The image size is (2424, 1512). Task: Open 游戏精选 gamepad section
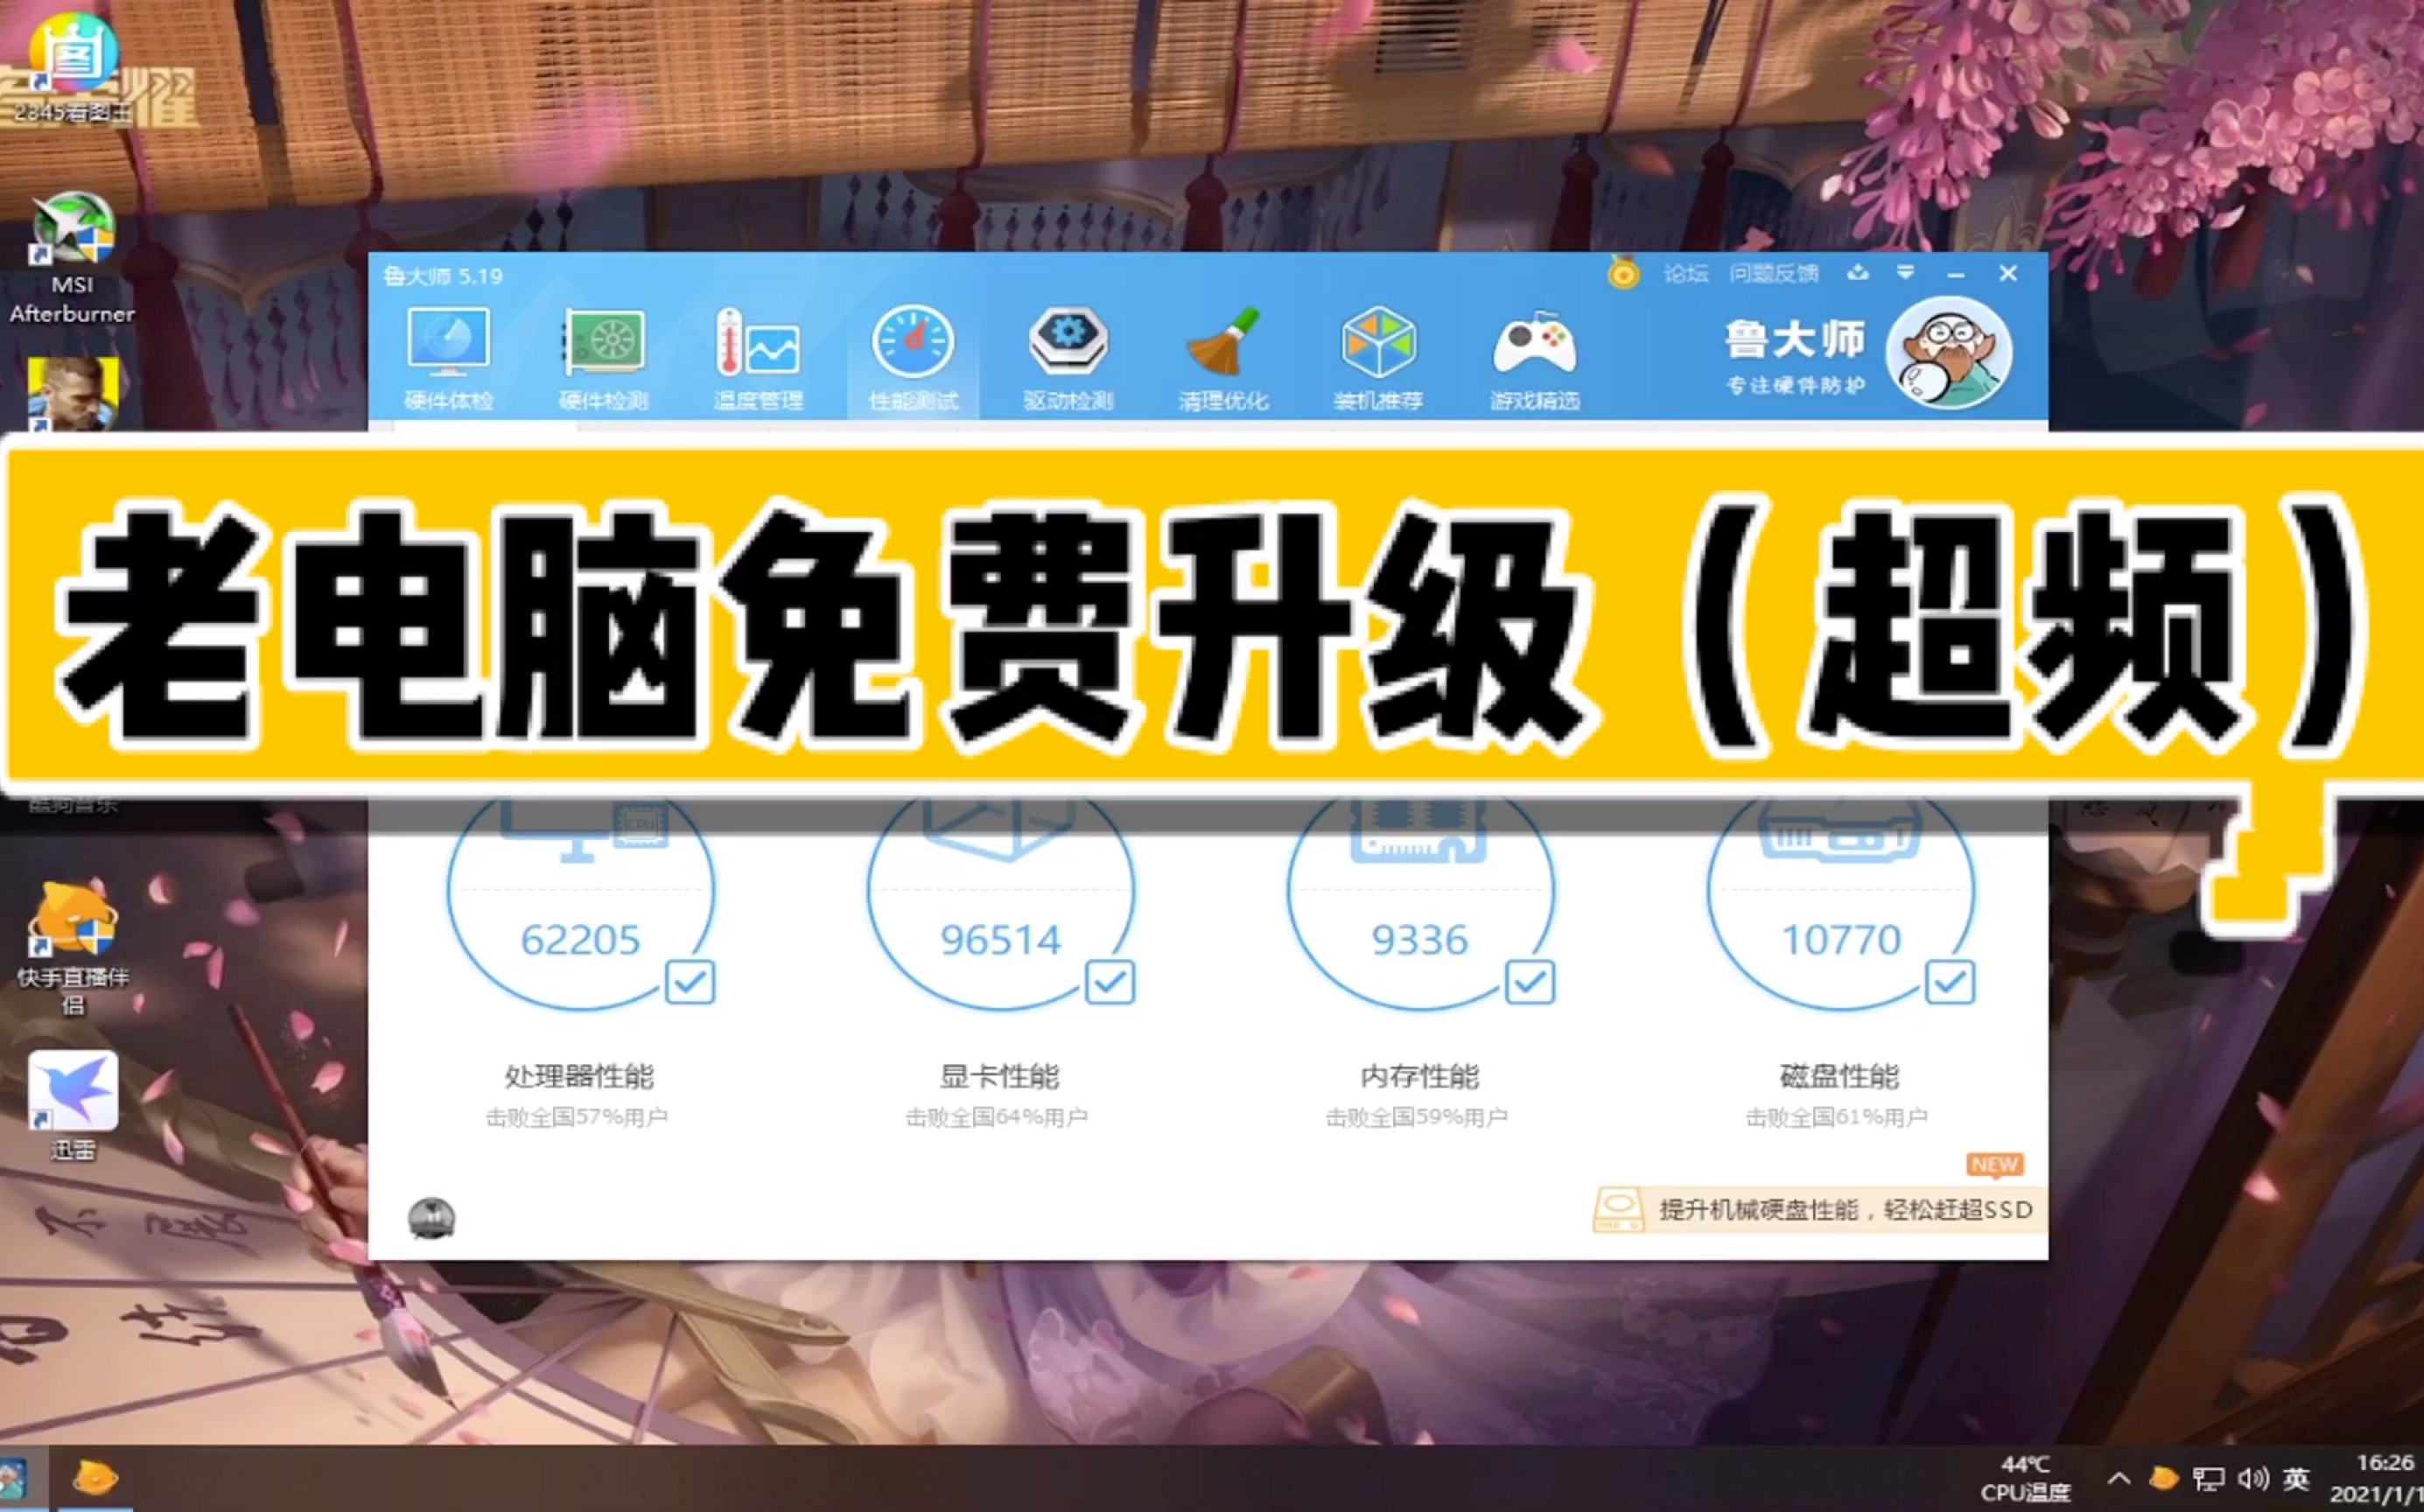tap(1534, 359)
